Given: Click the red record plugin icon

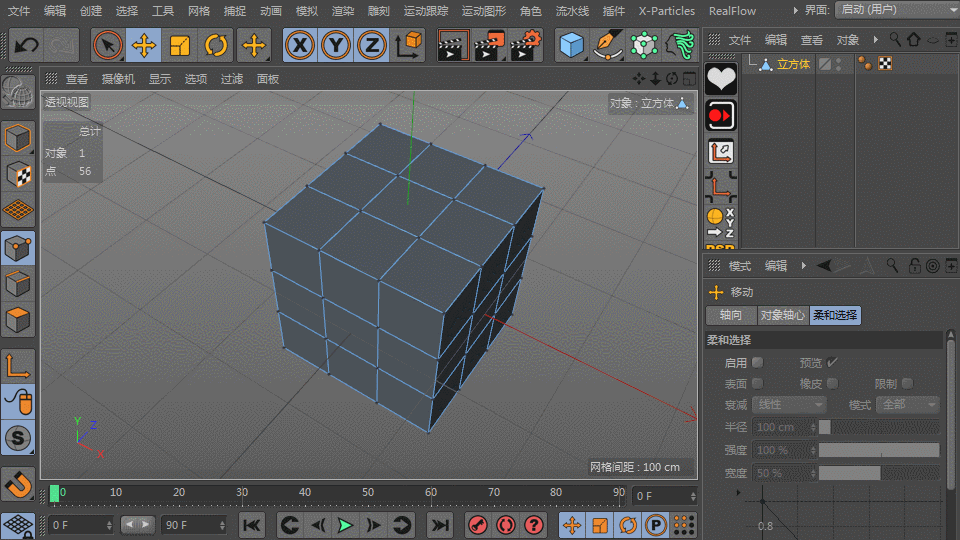Looking at the screenshot, I should [x=721, y=116].
